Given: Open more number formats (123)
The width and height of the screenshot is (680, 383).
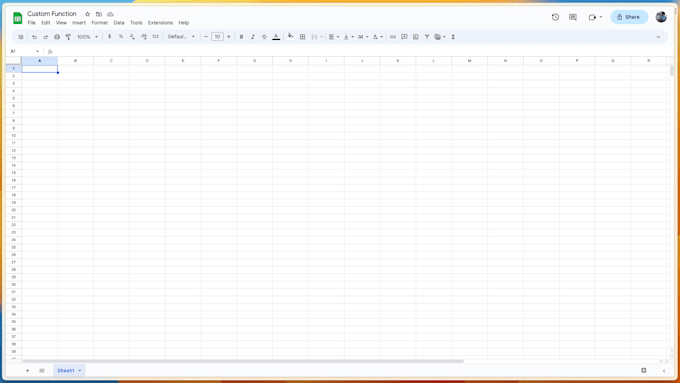Looking at the screenshot, I should tap(155, 37).
